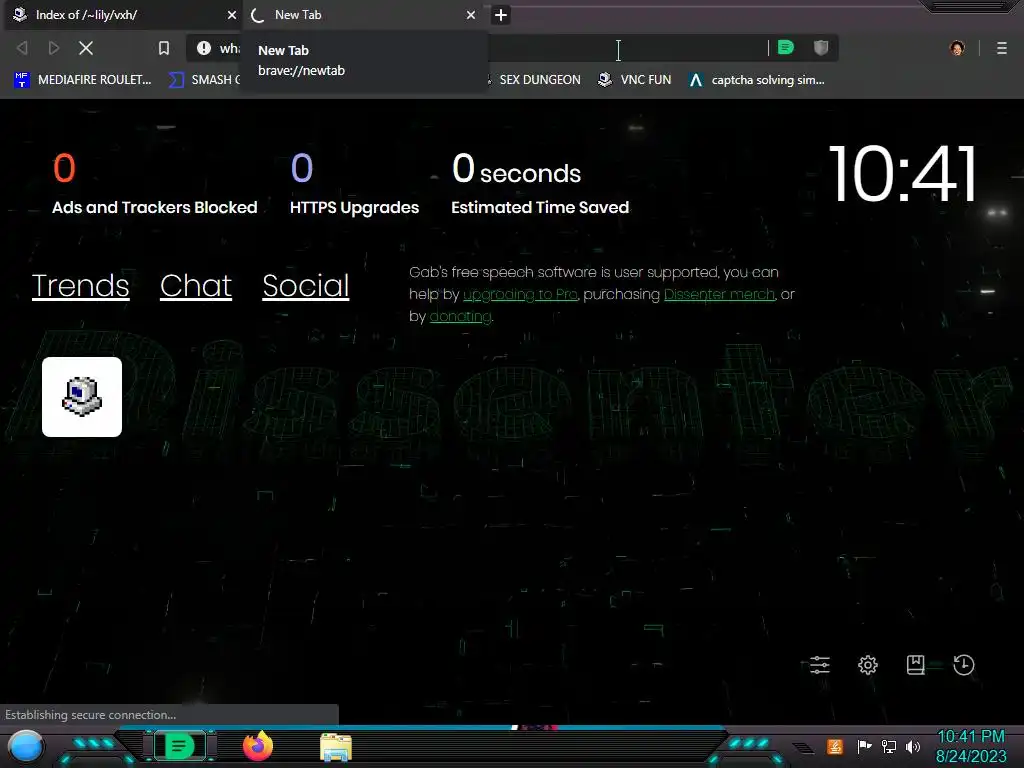Close the Index of /~lily/vxh/ tab
The image size is (1024, 768).
(231, 15)
